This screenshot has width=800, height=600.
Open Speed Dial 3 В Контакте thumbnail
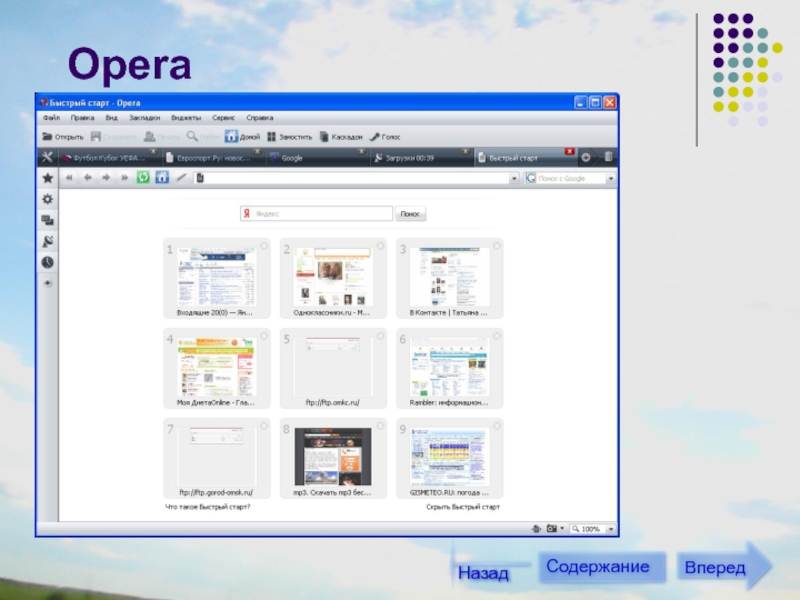(x=449, y=277)
